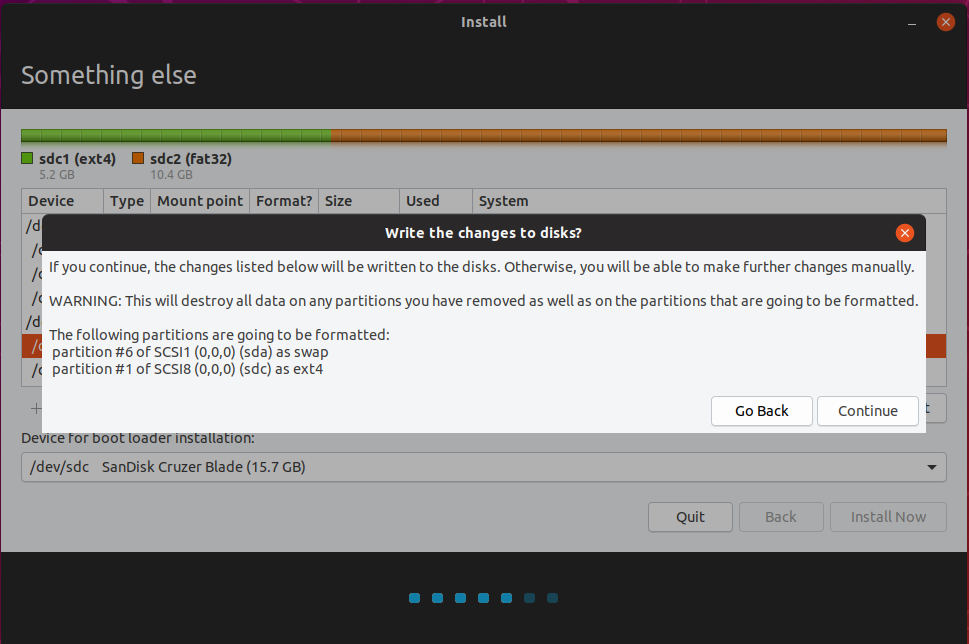Select the orange sdc2 segment in partition bar
Screen dimensions: 969x644
638,136
